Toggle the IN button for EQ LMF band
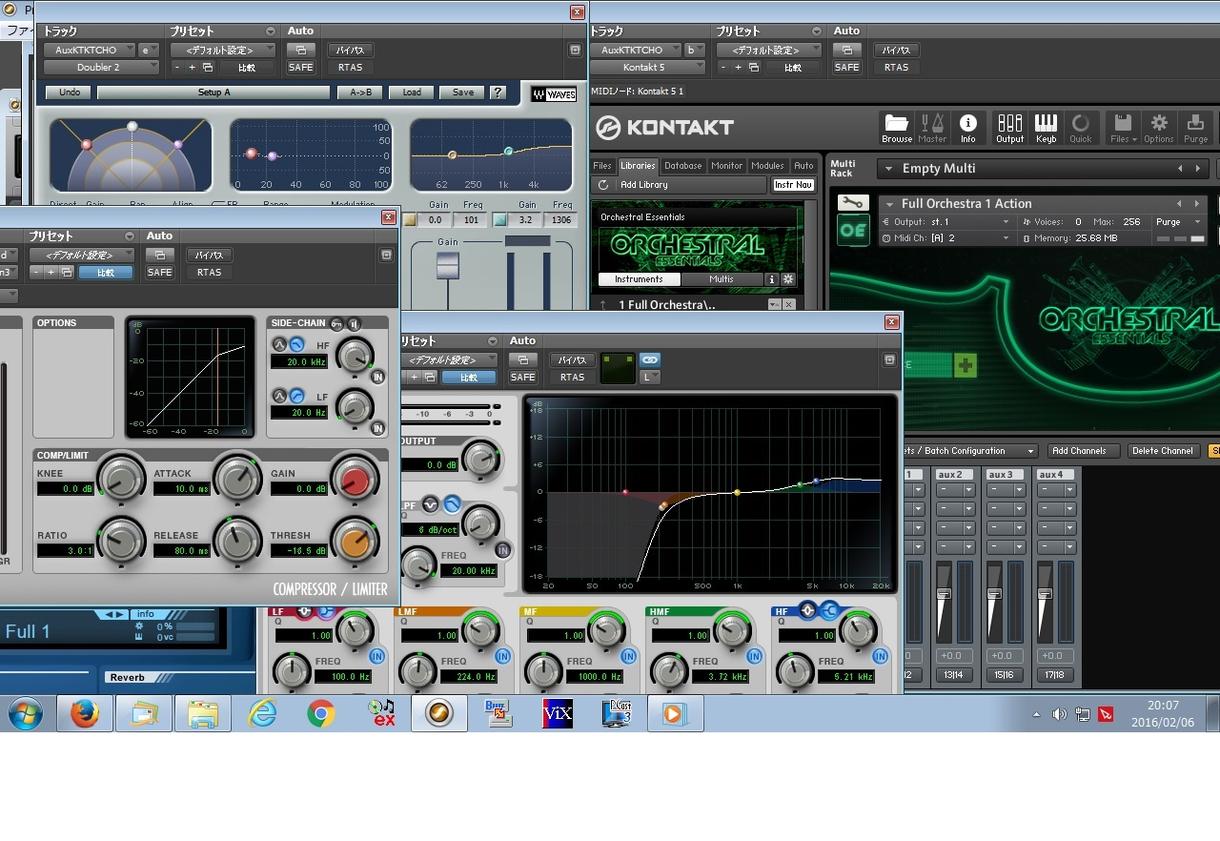 [502, 656]
